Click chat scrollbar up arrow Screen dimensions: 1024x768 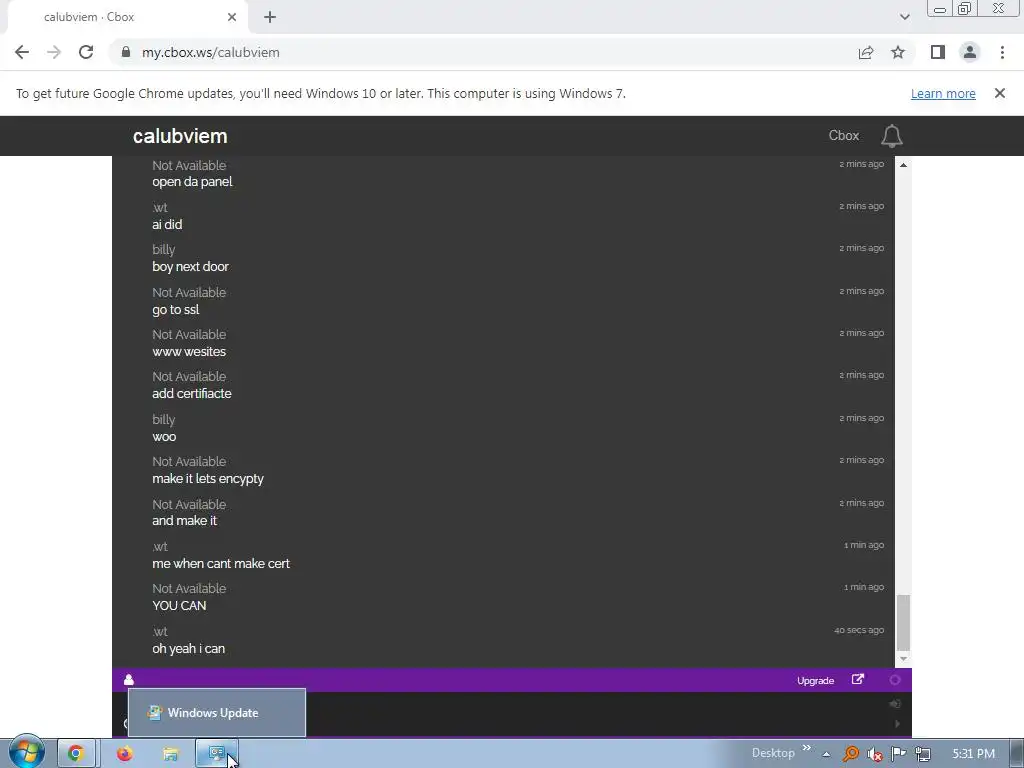pyautogui.click(x=903, y=165)
